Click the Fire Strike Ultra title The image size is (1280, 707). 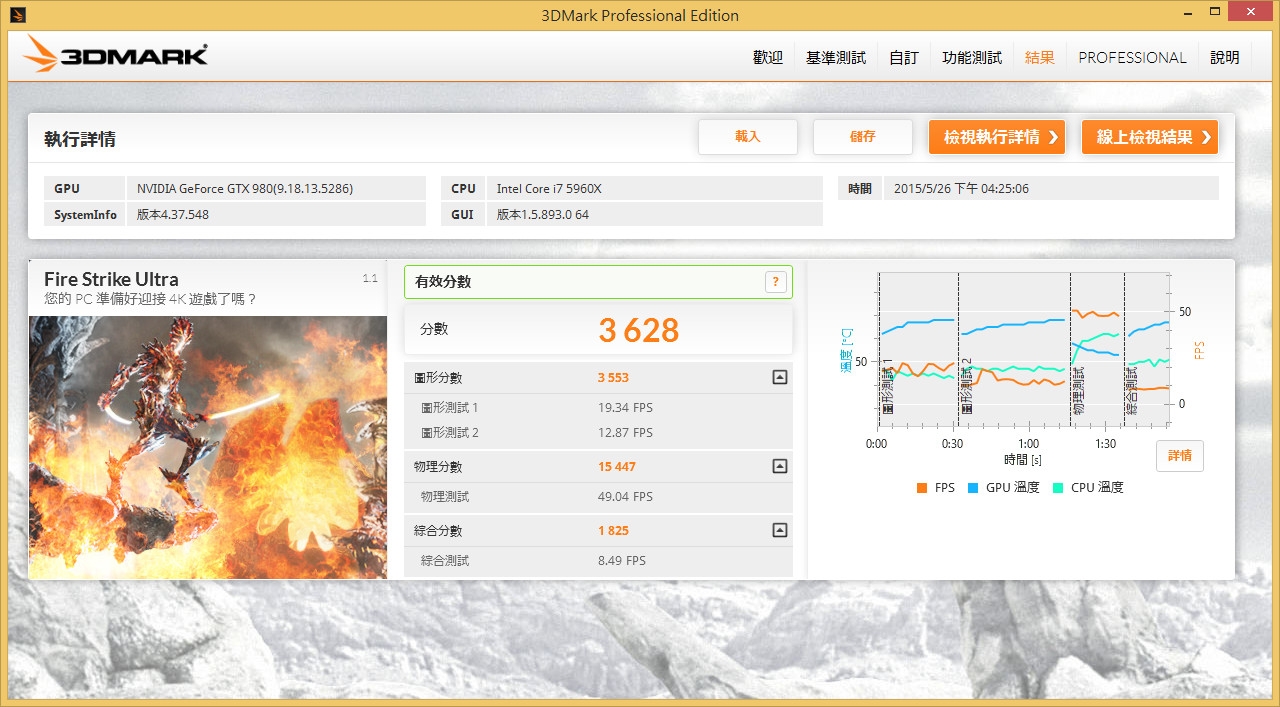point(111,279)
